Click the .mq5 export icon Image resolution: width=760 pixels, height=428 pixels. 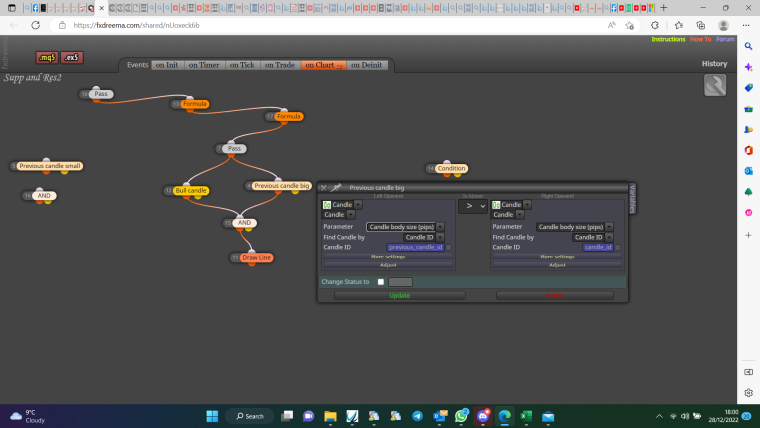click(47, 58)
